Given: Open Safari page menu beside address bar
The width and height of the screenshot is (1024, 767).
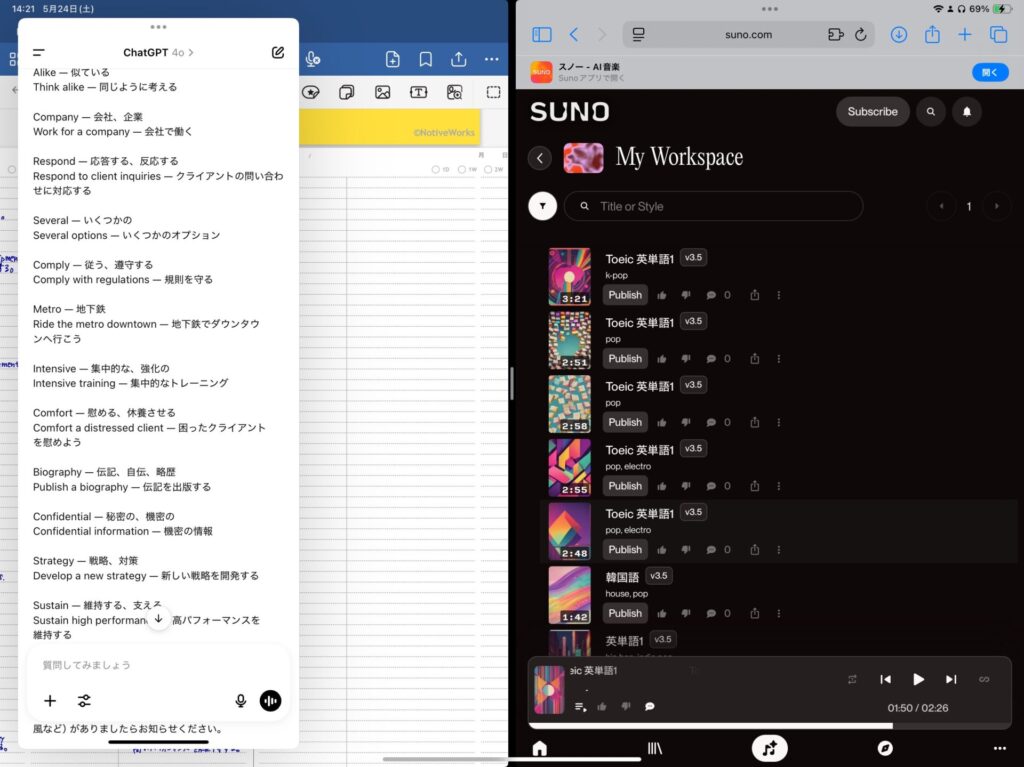Looking at the screenshot, I should pos(639,35).
